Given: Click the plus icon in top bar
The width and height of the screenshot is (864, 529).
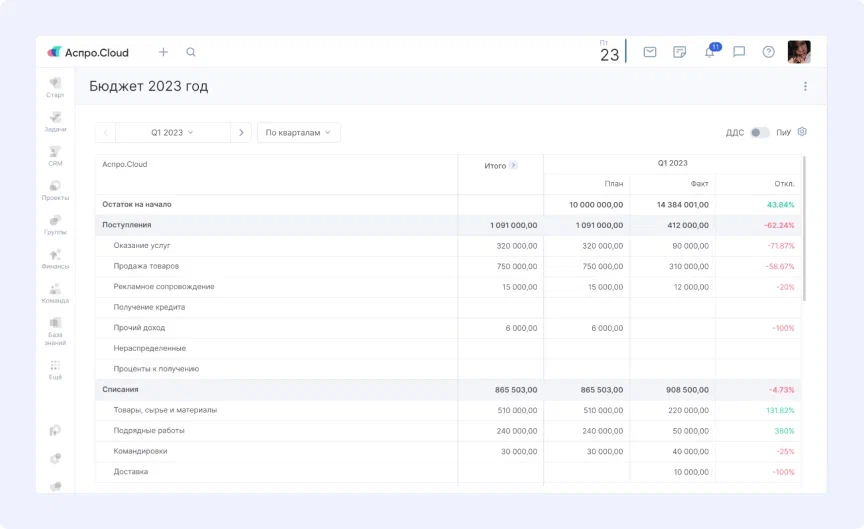Looking at the screenshot, I should 163,52.
